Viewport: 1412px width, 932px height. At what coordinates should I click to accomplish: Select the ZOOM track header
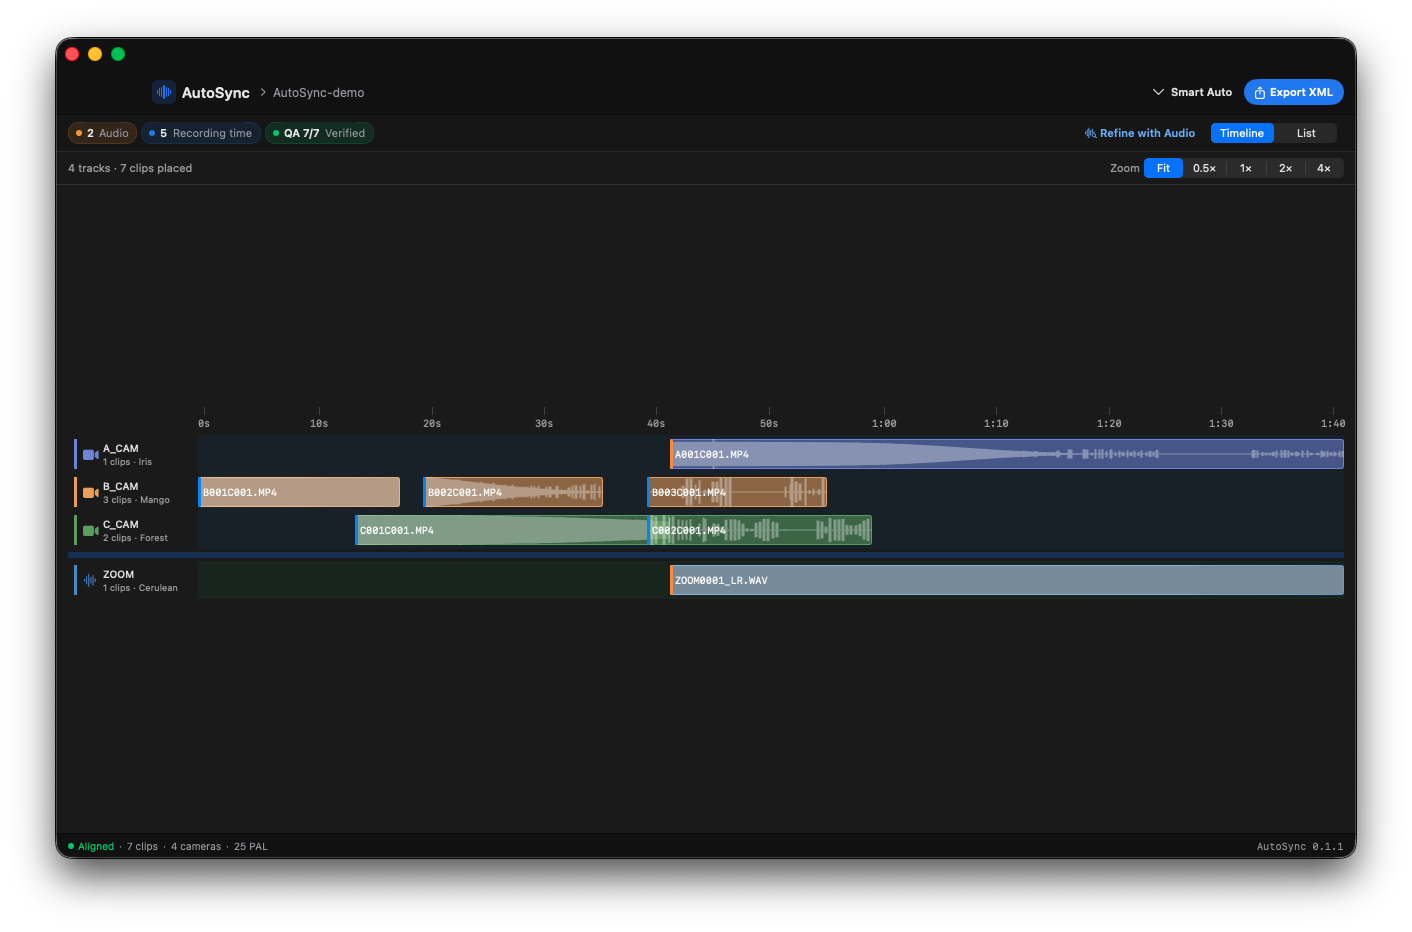pos(133,580)
